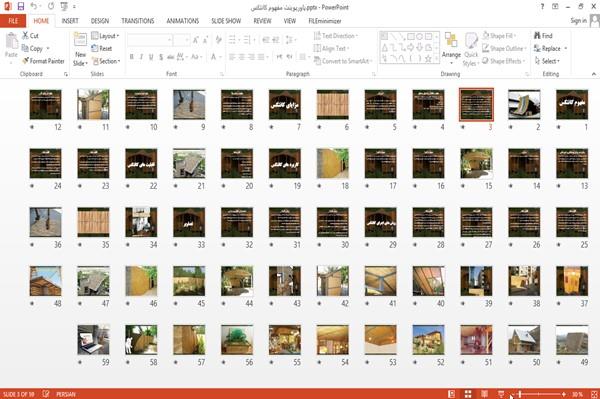
Task: Click Clear All Formatting icon
Action: point(218,40)
